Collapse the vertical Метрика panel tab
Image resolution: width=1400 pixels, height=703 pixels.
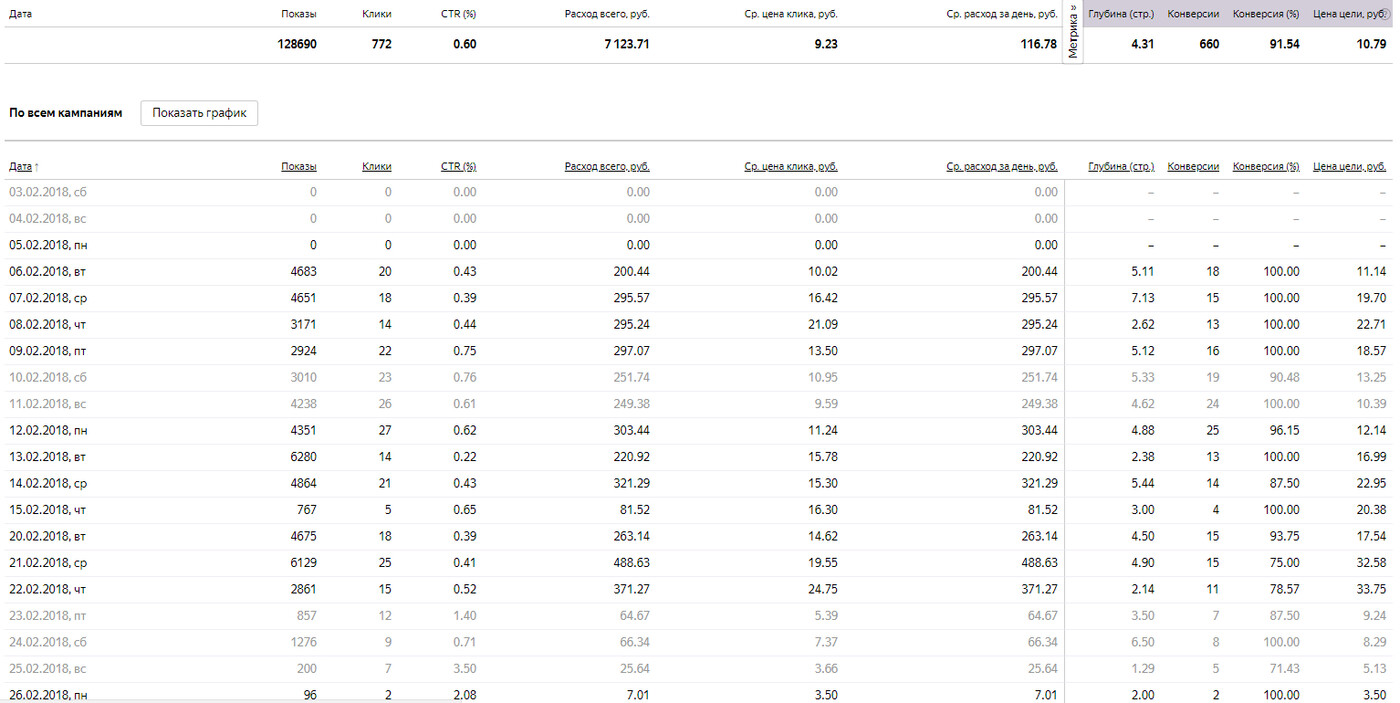point(1073,32)
